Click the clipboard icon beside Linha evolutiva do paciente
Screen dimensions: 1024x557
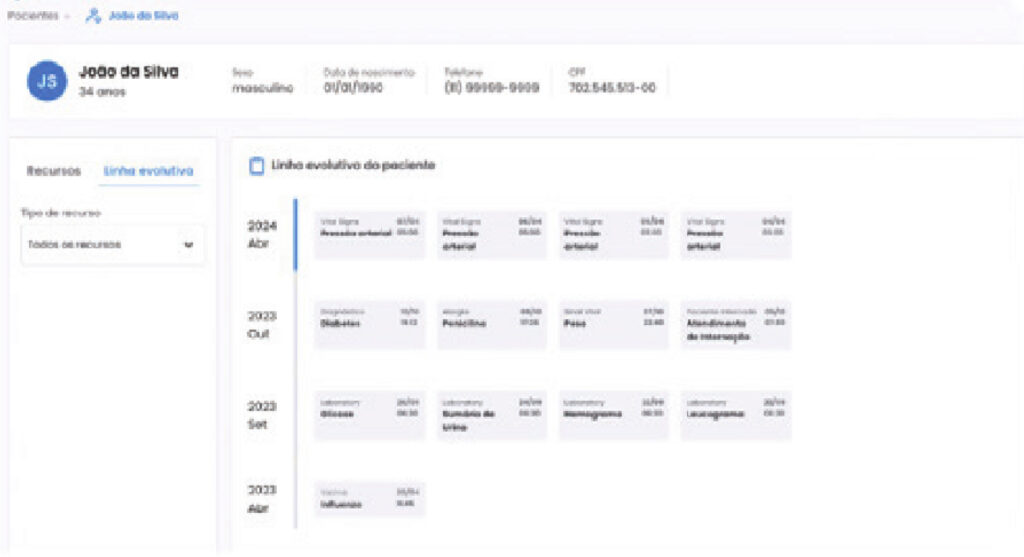[256, 166]
